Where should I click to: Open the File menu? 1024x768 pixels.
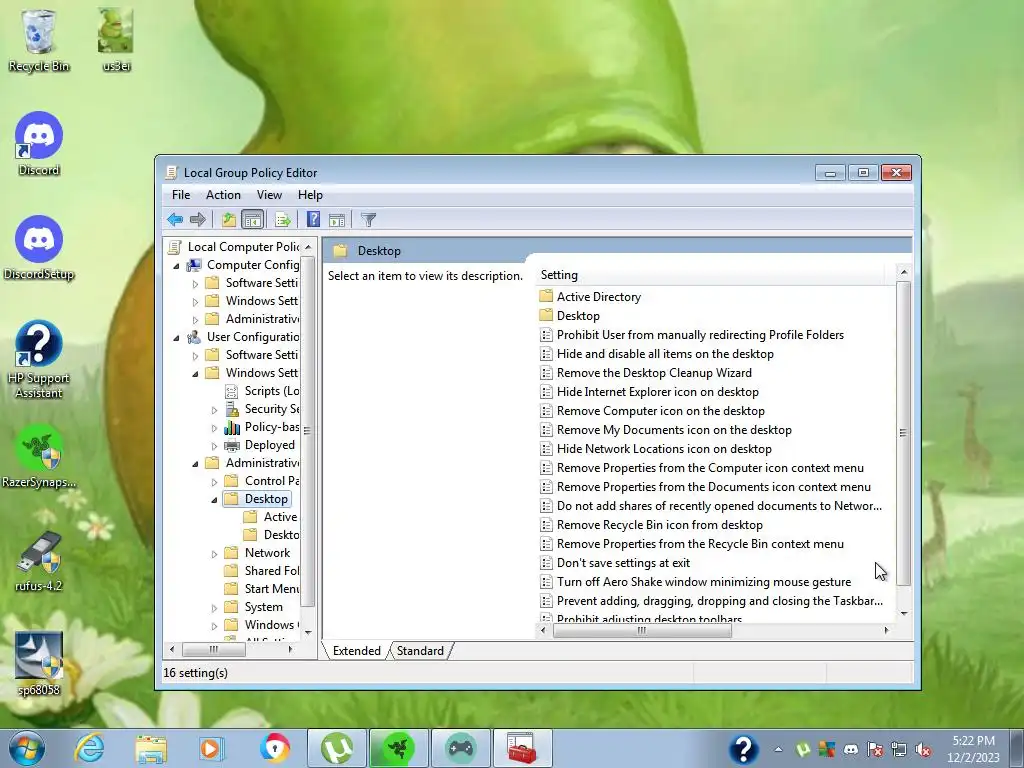[181, 195]
